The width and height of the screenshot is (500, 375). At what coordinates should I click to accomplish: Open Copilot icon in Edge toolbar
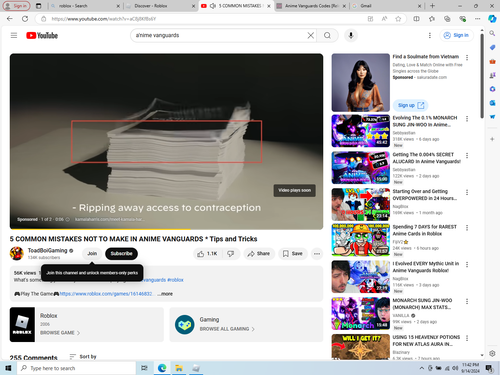[x=492, y=19]
